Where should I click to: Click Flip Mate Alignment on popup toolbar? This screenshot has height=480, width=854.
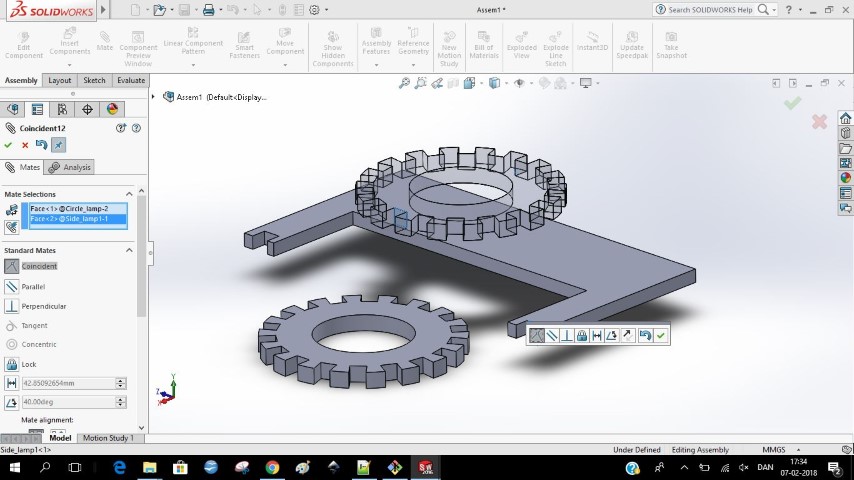pos(627,336)
